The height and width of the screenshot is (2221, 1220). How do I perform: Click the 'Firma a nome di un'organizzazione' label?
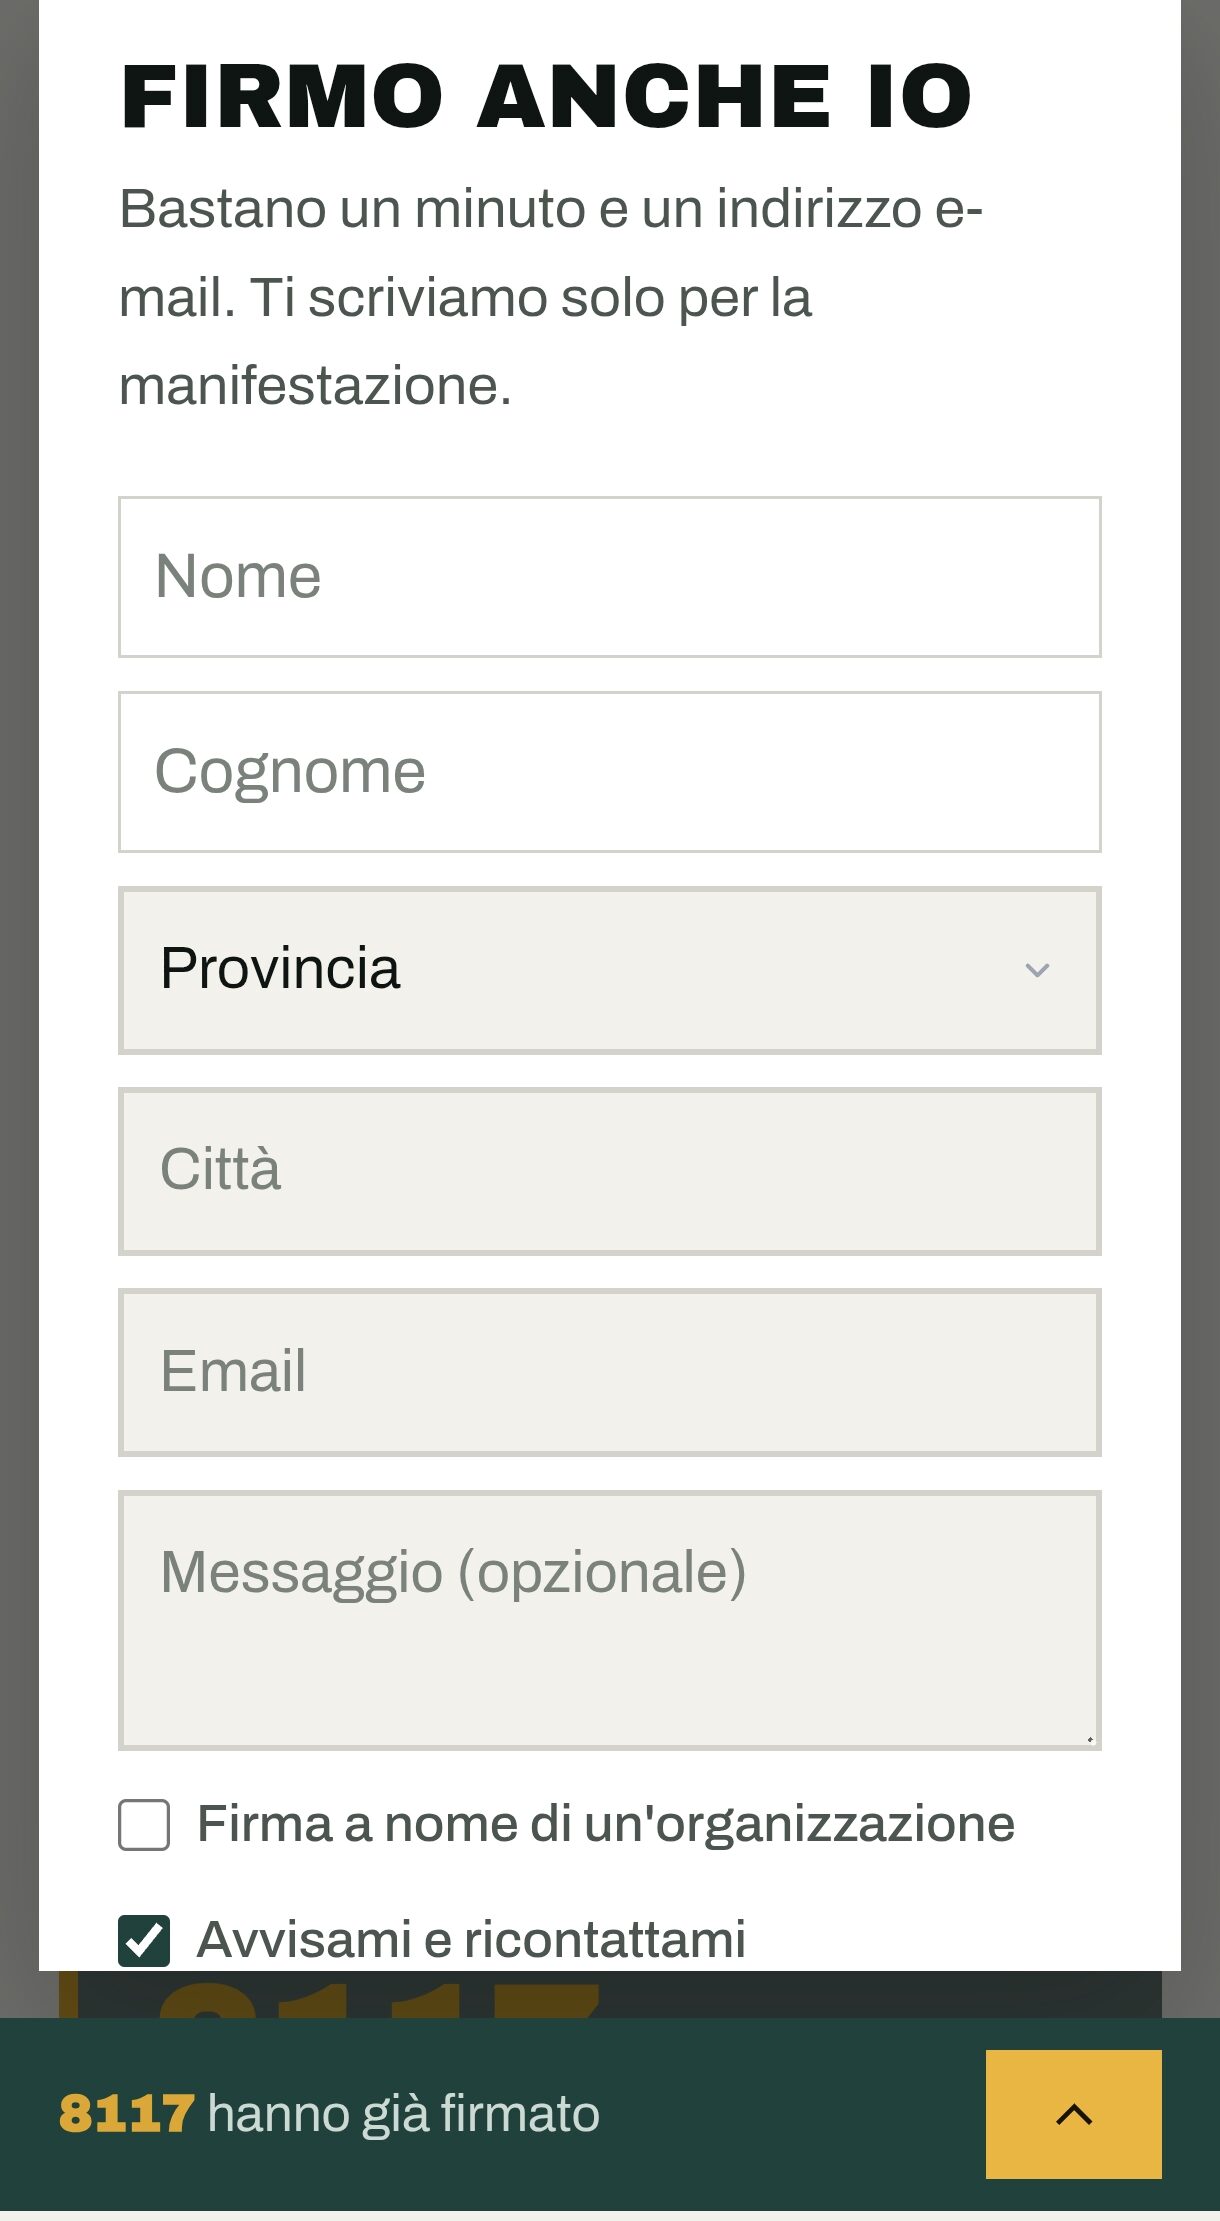pos(606,1824)
